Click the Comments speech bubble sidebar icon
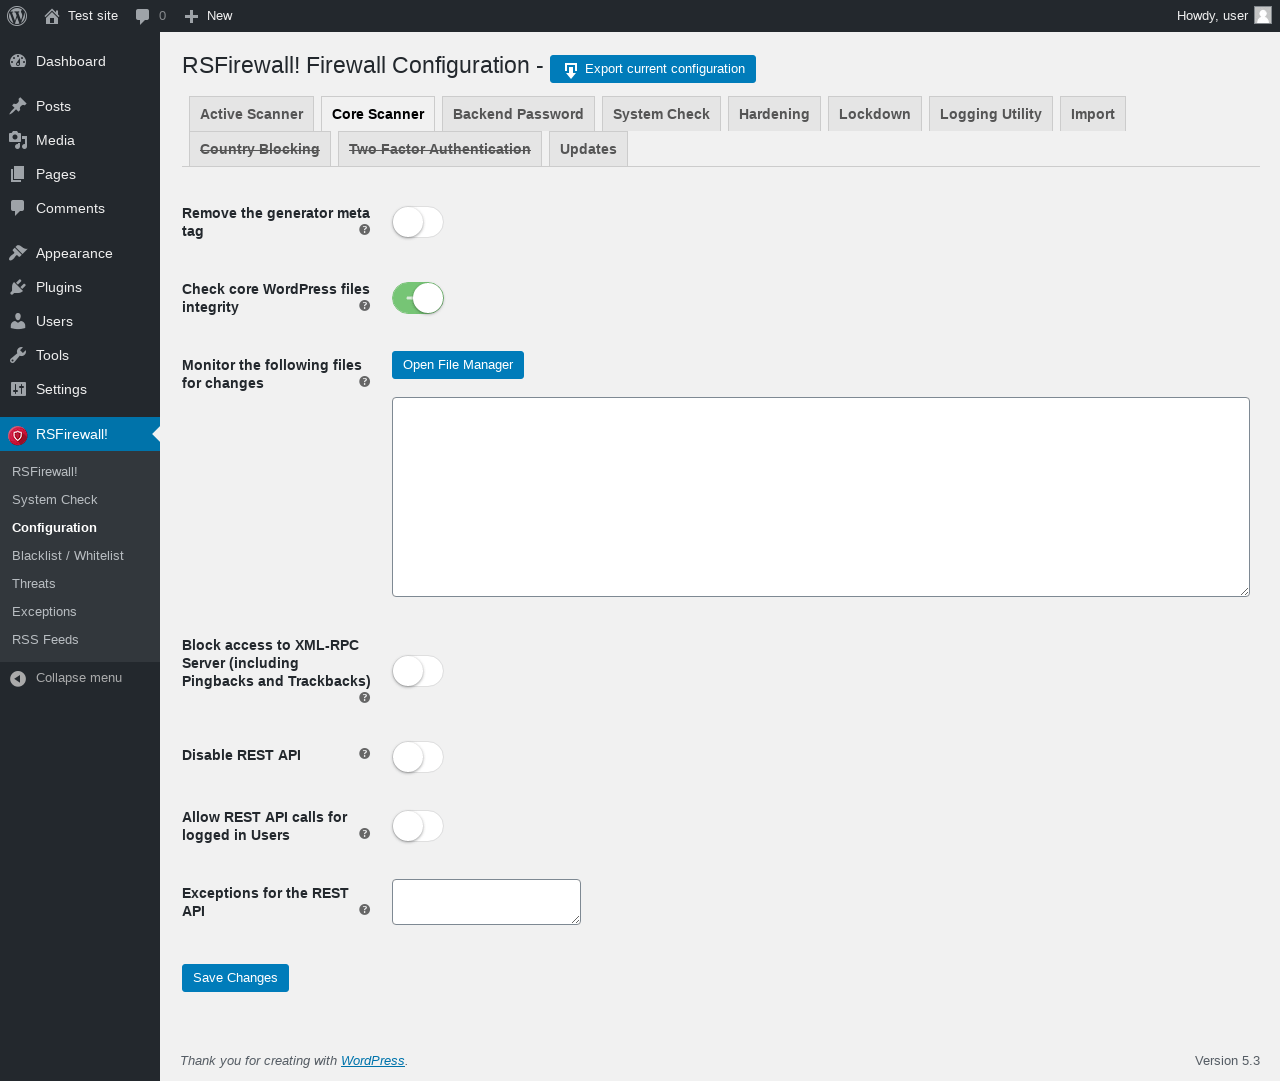Screen dimensions: 1280x1081 18,208
